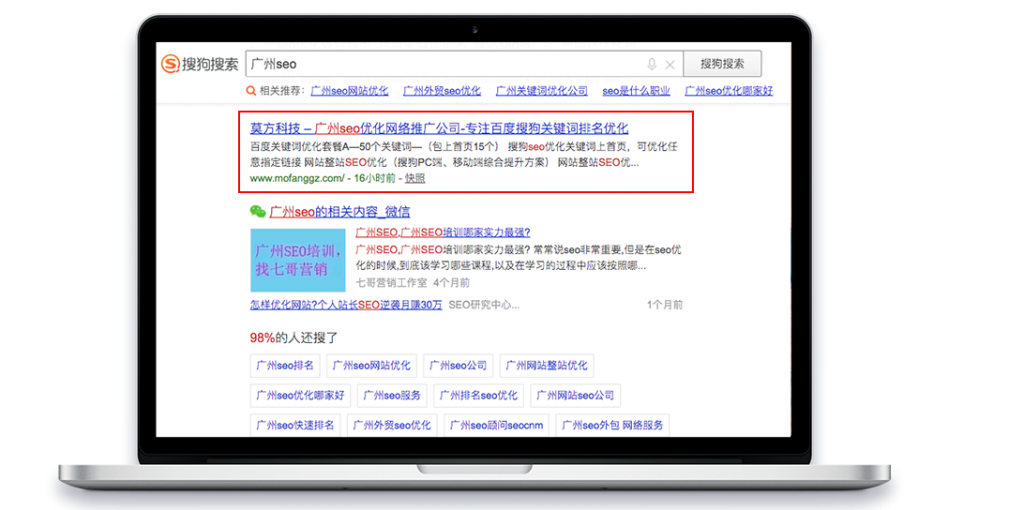Select suggestion chip 广州seo排名

285,366
